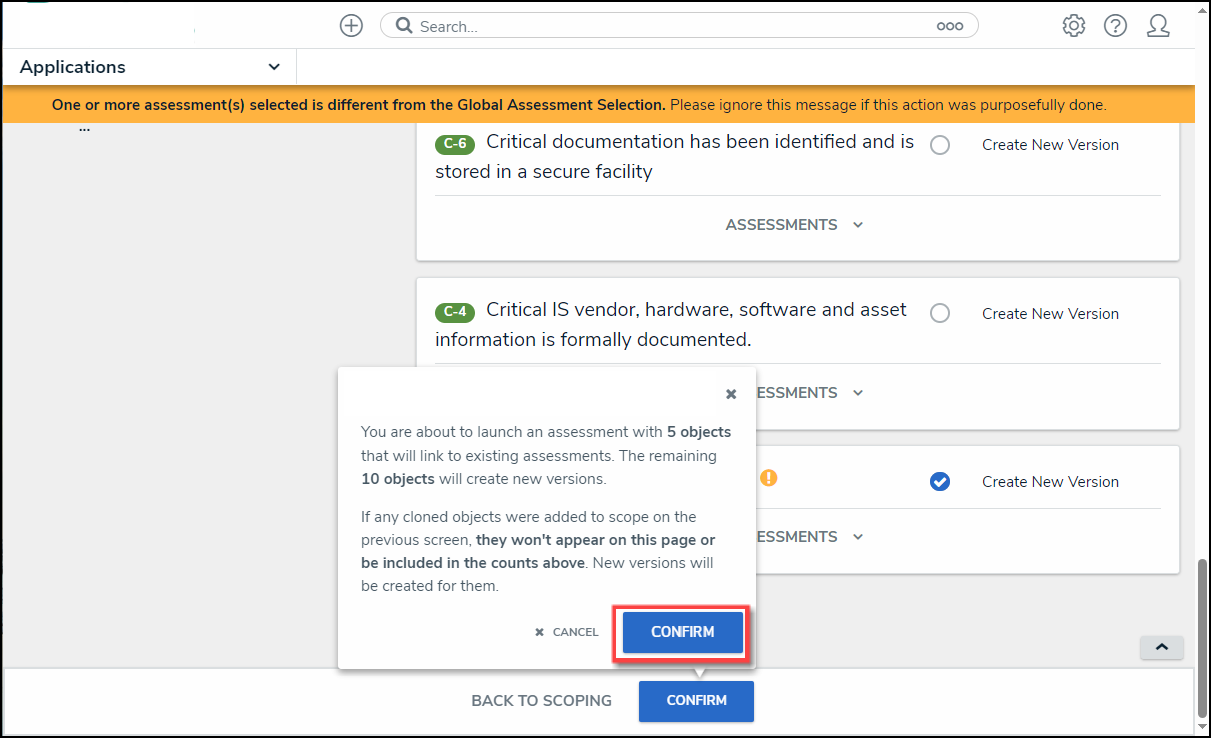Click the C-6 control badge
The image size is (1211, 738).
pos(455,144)
